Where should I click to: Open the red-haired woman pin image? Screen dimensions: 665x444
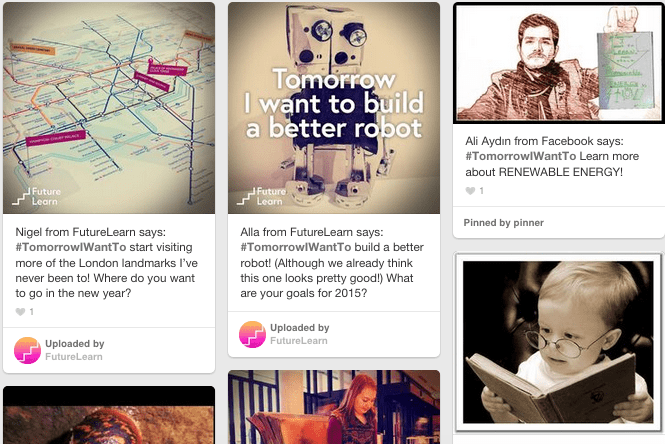(334, 408)
